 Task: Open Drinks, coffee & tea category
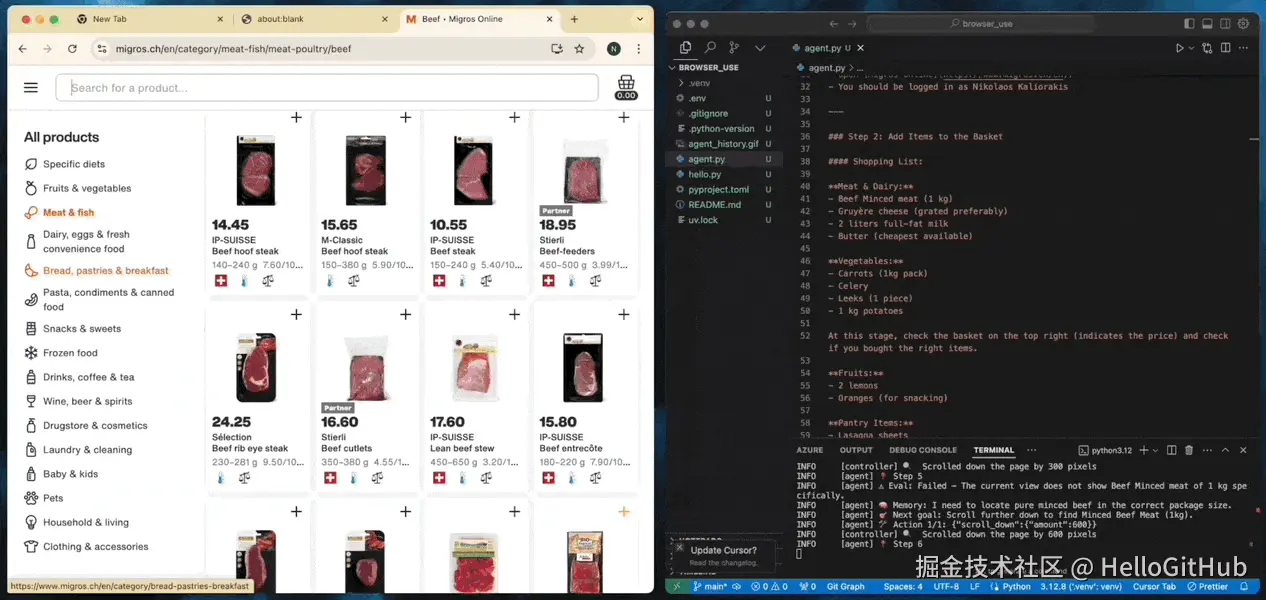pyautogui.click(x=88, y=377)
